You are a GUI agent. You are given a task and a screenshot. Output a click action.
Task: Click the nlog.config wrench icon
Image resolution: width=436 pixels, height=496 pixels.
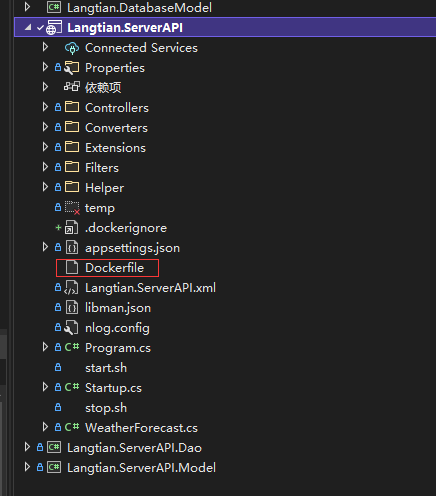pyautogui.click(x=71, y=328)
